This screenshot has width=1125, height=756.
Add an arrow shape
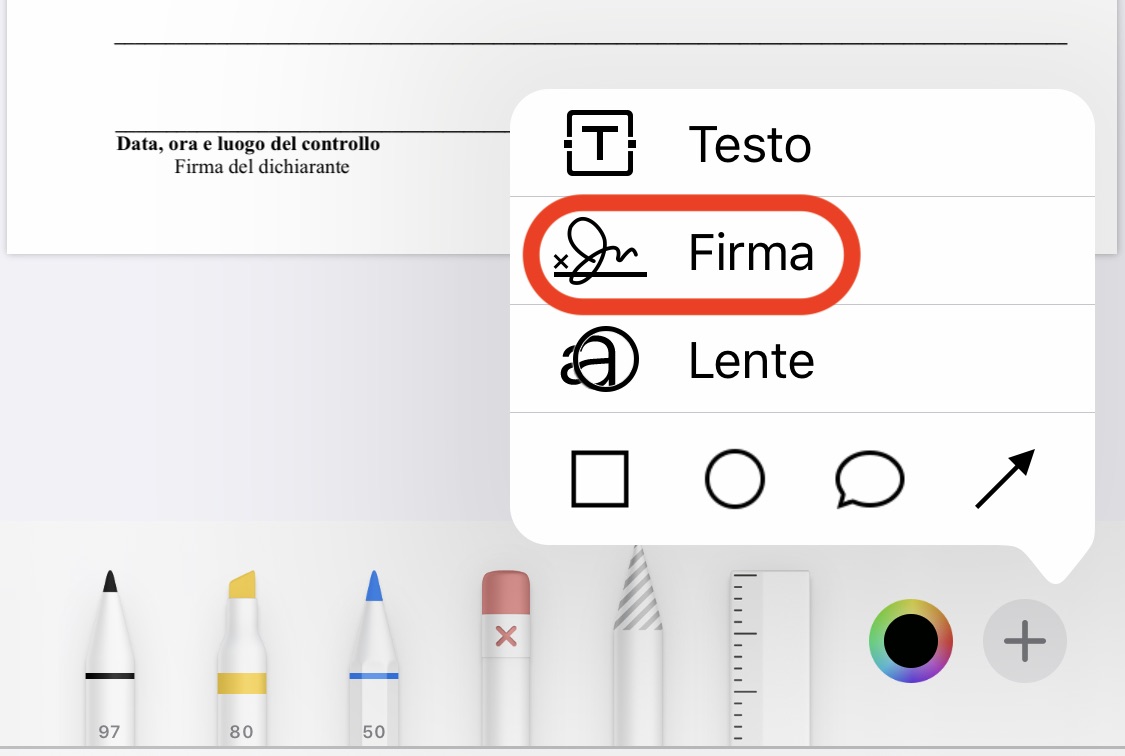click(1004, 479)
